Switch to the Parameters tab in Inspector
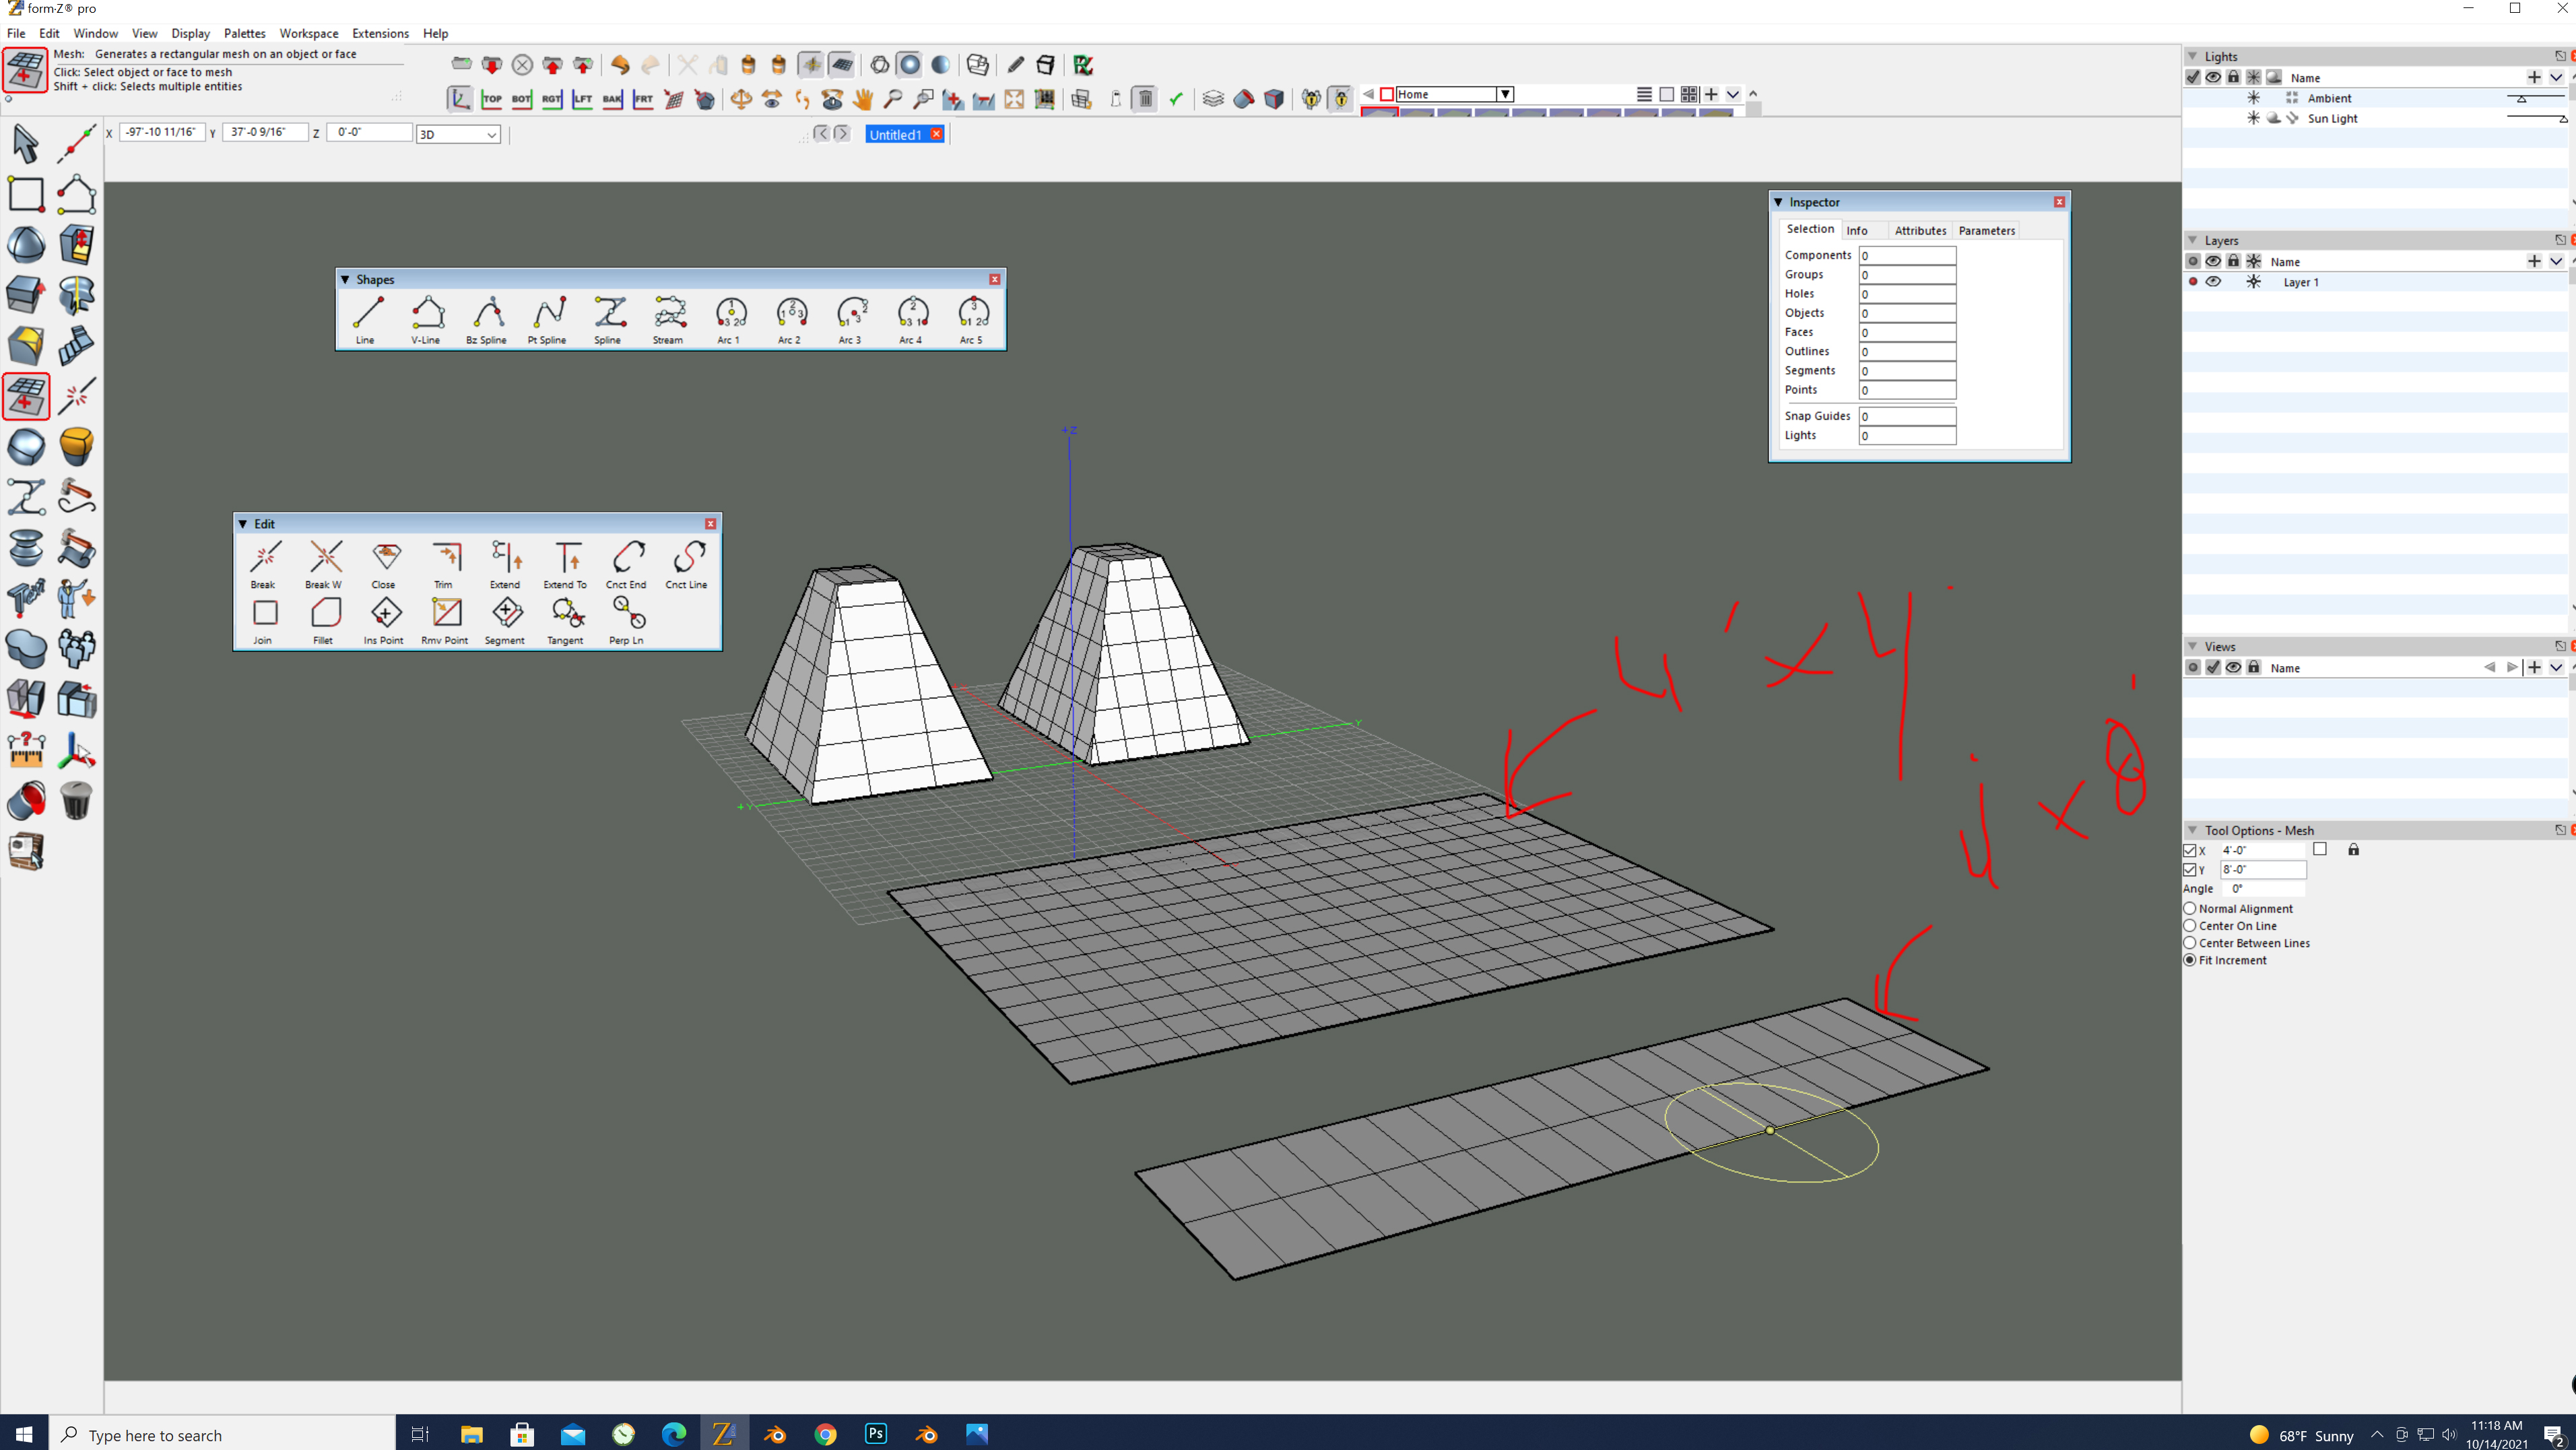This screenshot has height=1450, width=2576. 1986,230
